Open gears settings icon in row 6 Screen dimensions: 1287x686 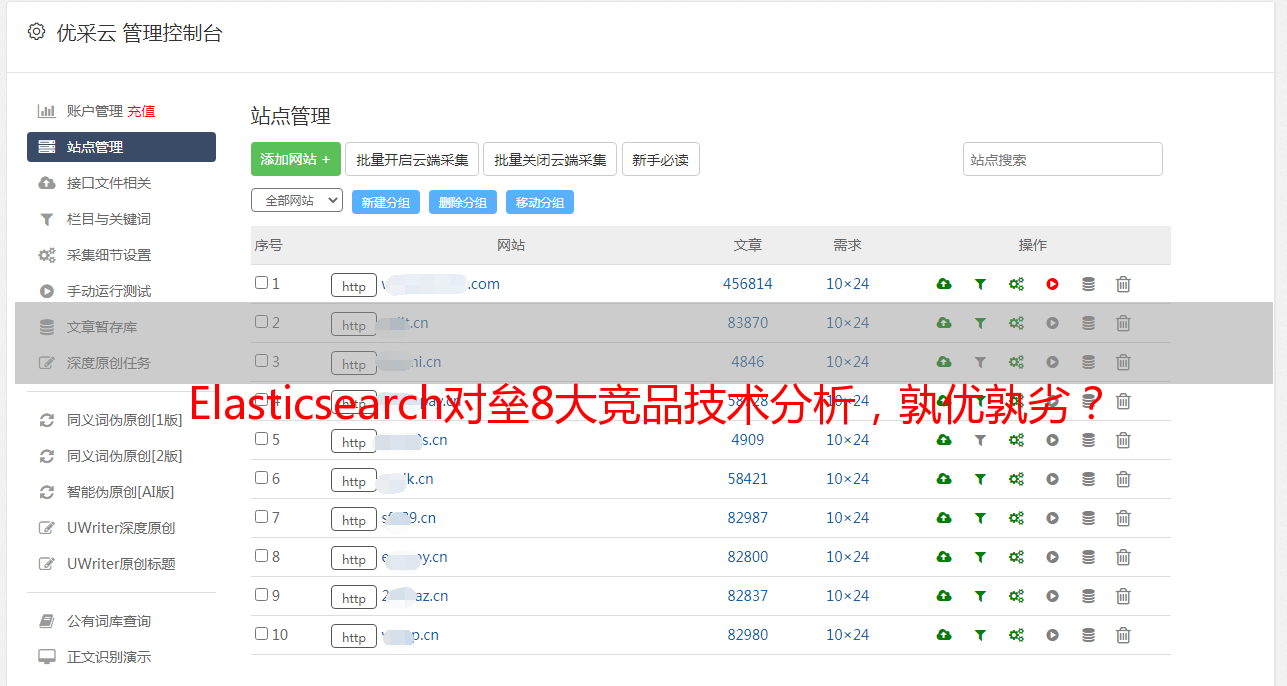click(x=1016, y=479)
